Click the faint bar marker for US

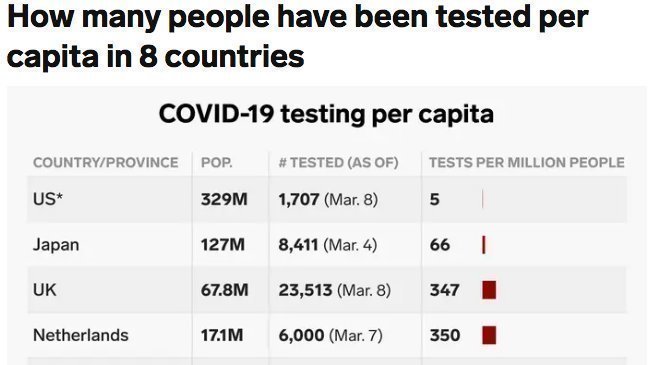[483, 200]
